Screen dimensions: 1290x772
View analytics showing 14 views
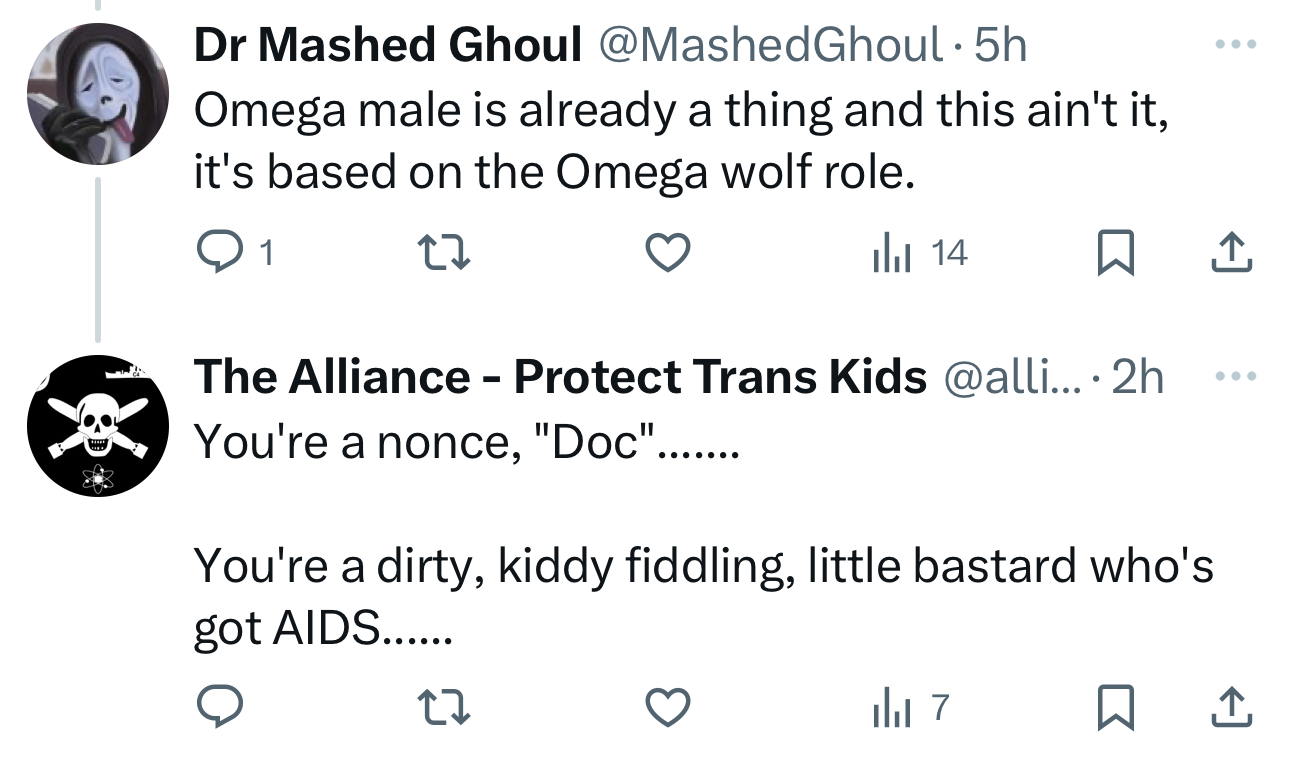click(x=920, y=254)
